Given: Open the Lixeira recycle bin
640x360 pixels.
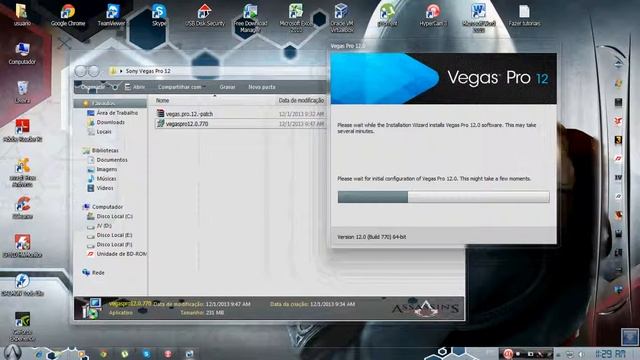Looking at the screenshot, I should coord(22,91).
